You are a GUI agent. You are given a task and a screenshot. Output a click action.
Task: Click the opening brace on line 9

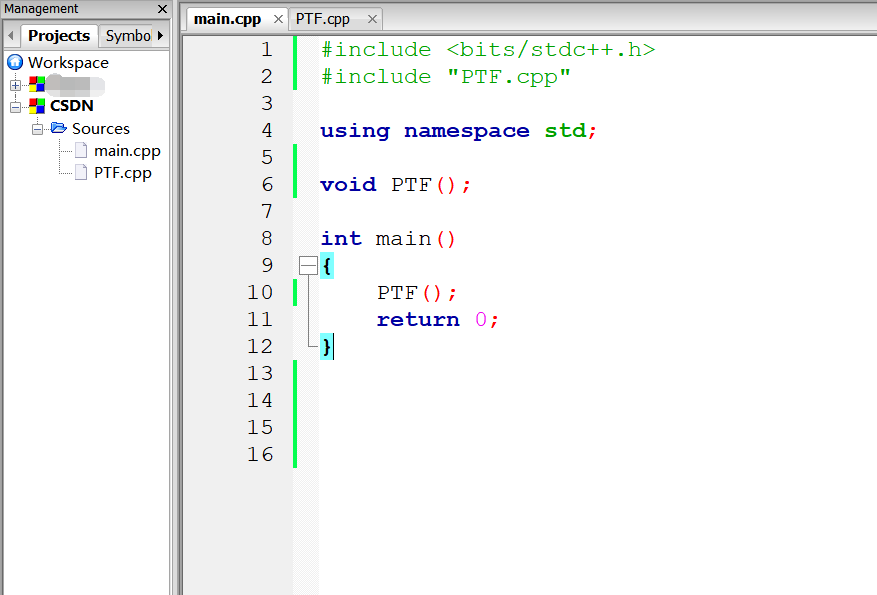327,266
